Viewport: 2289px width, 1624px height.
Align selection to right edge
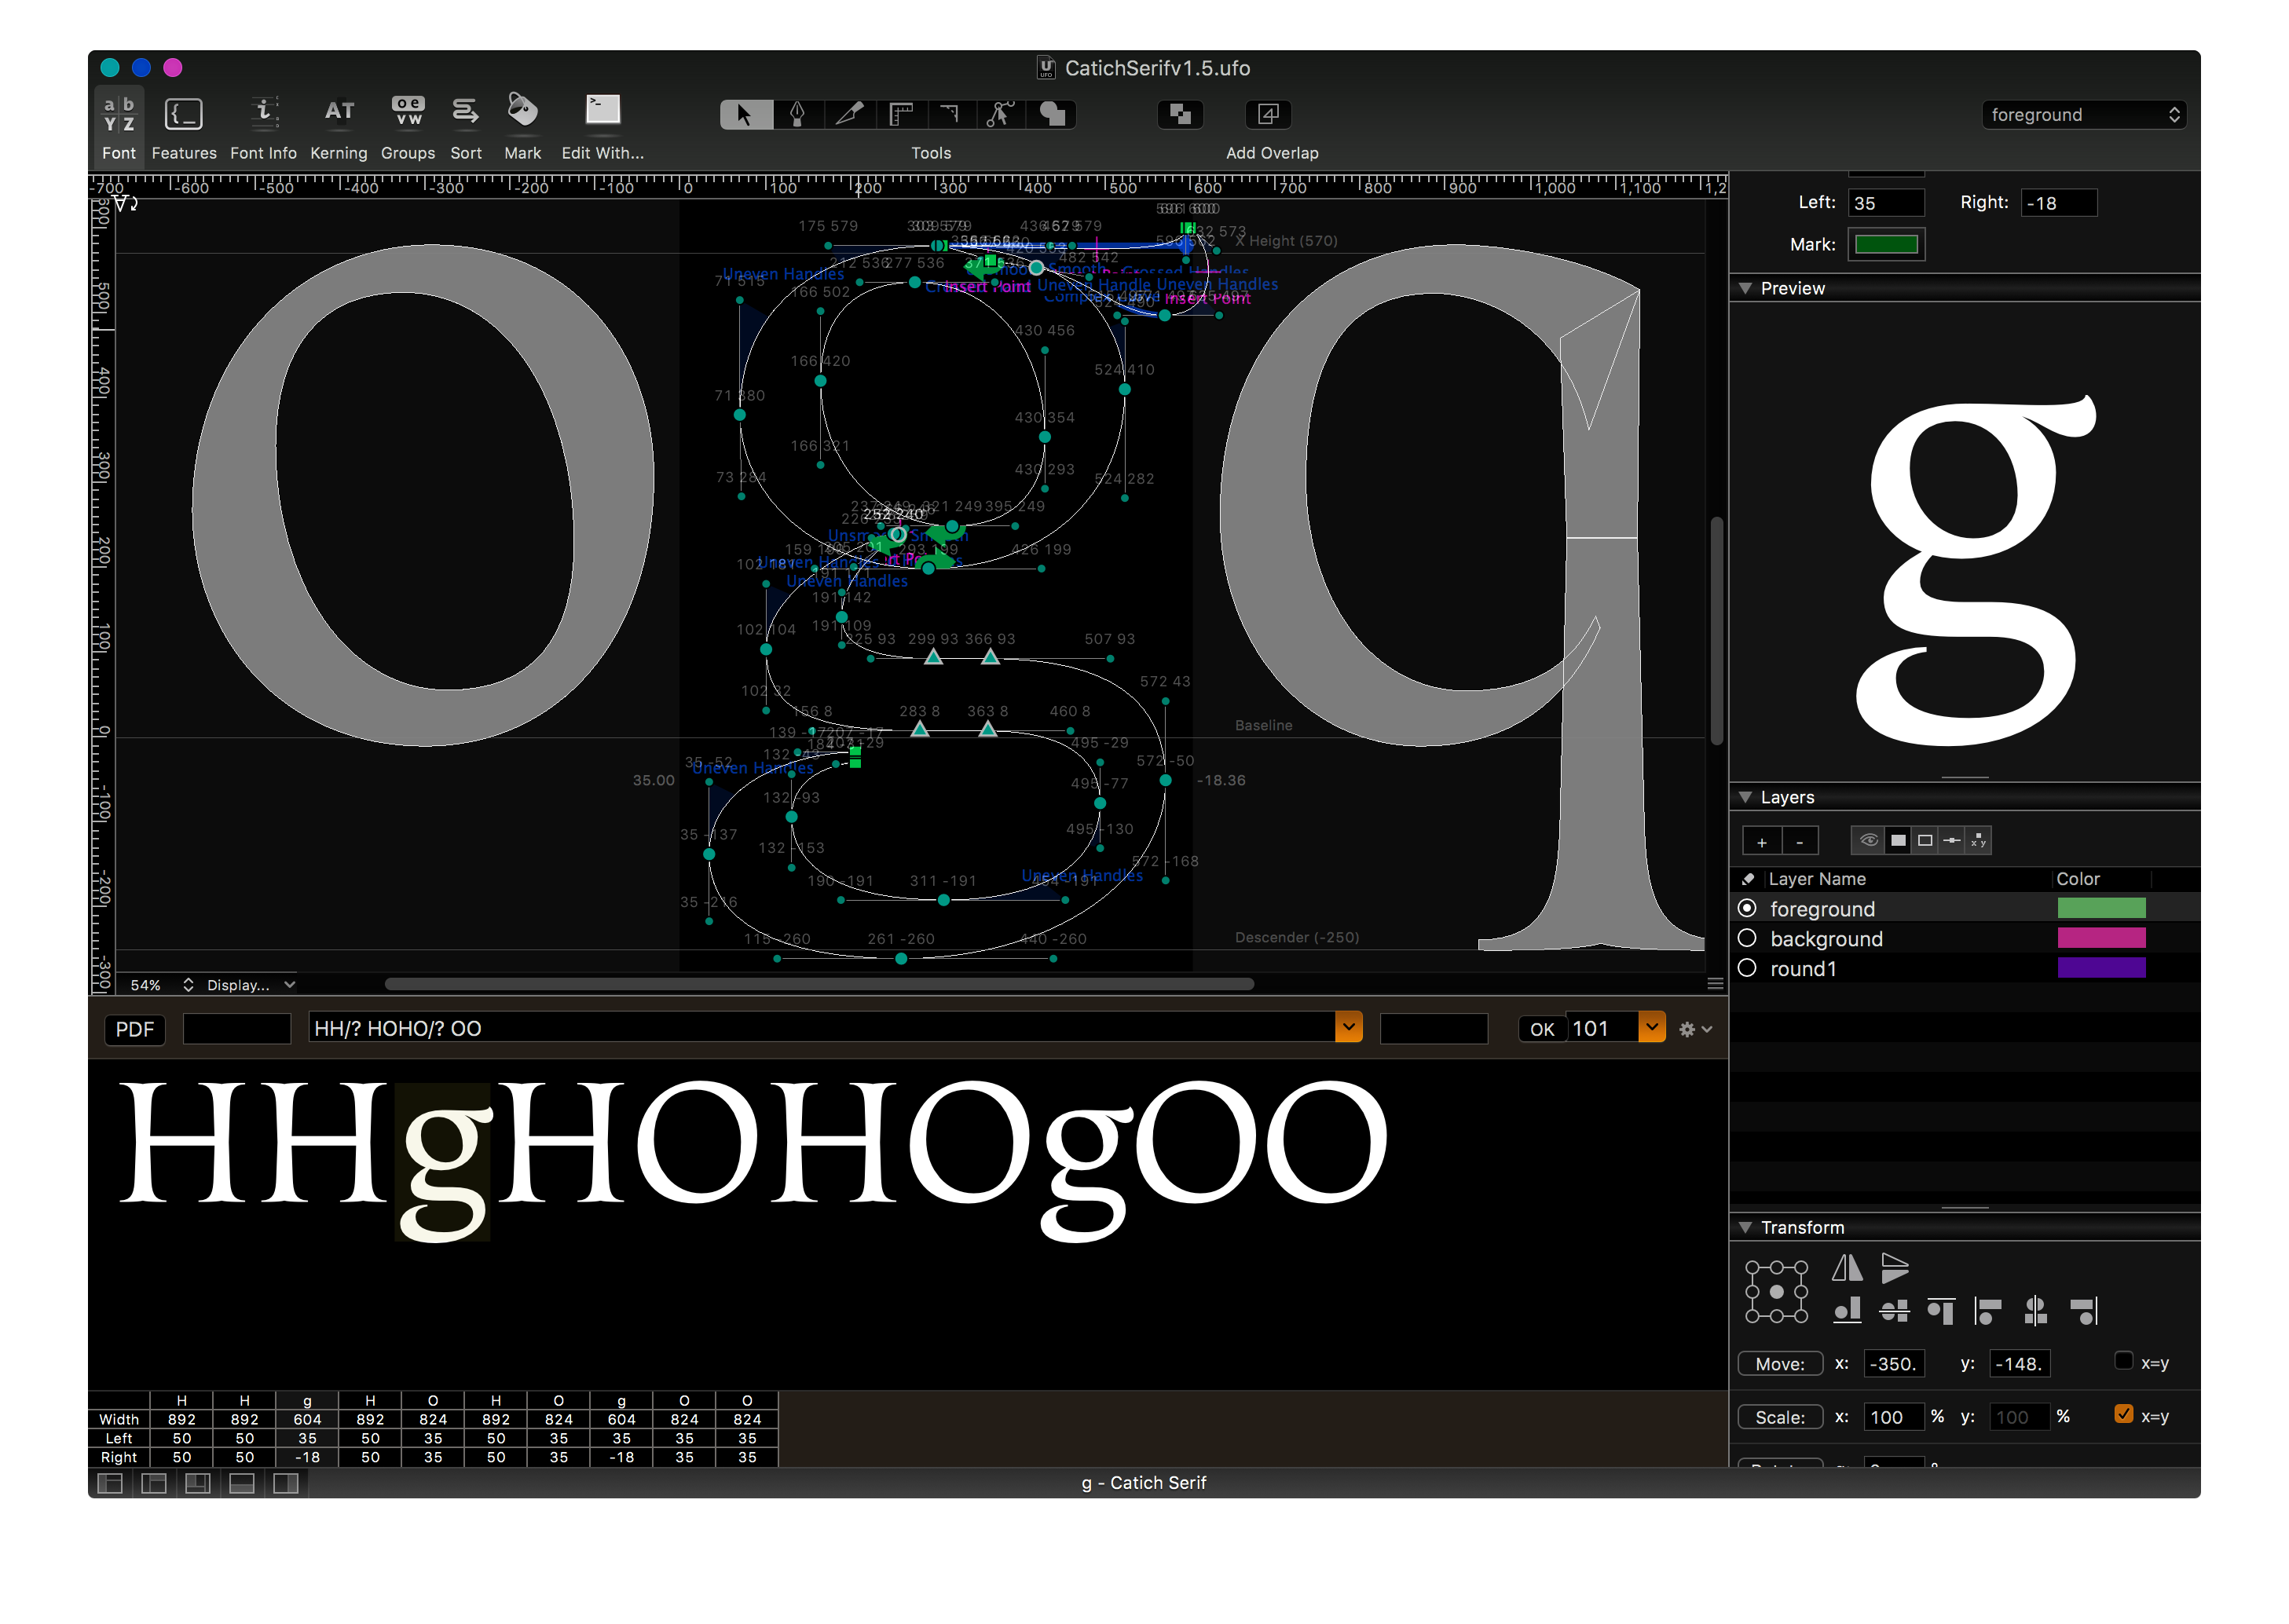(x=2084, y=1311)
